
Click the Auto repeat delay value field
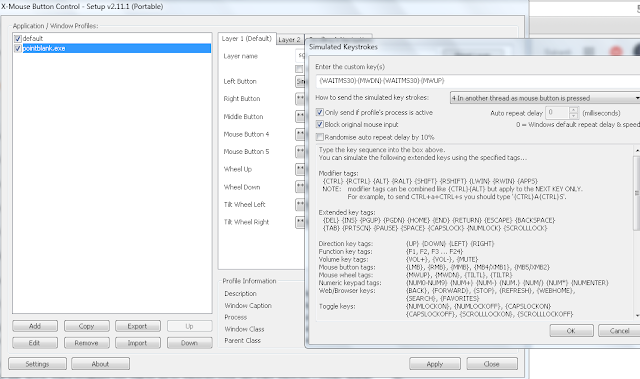pyautogui.click(x=557, y=113)
